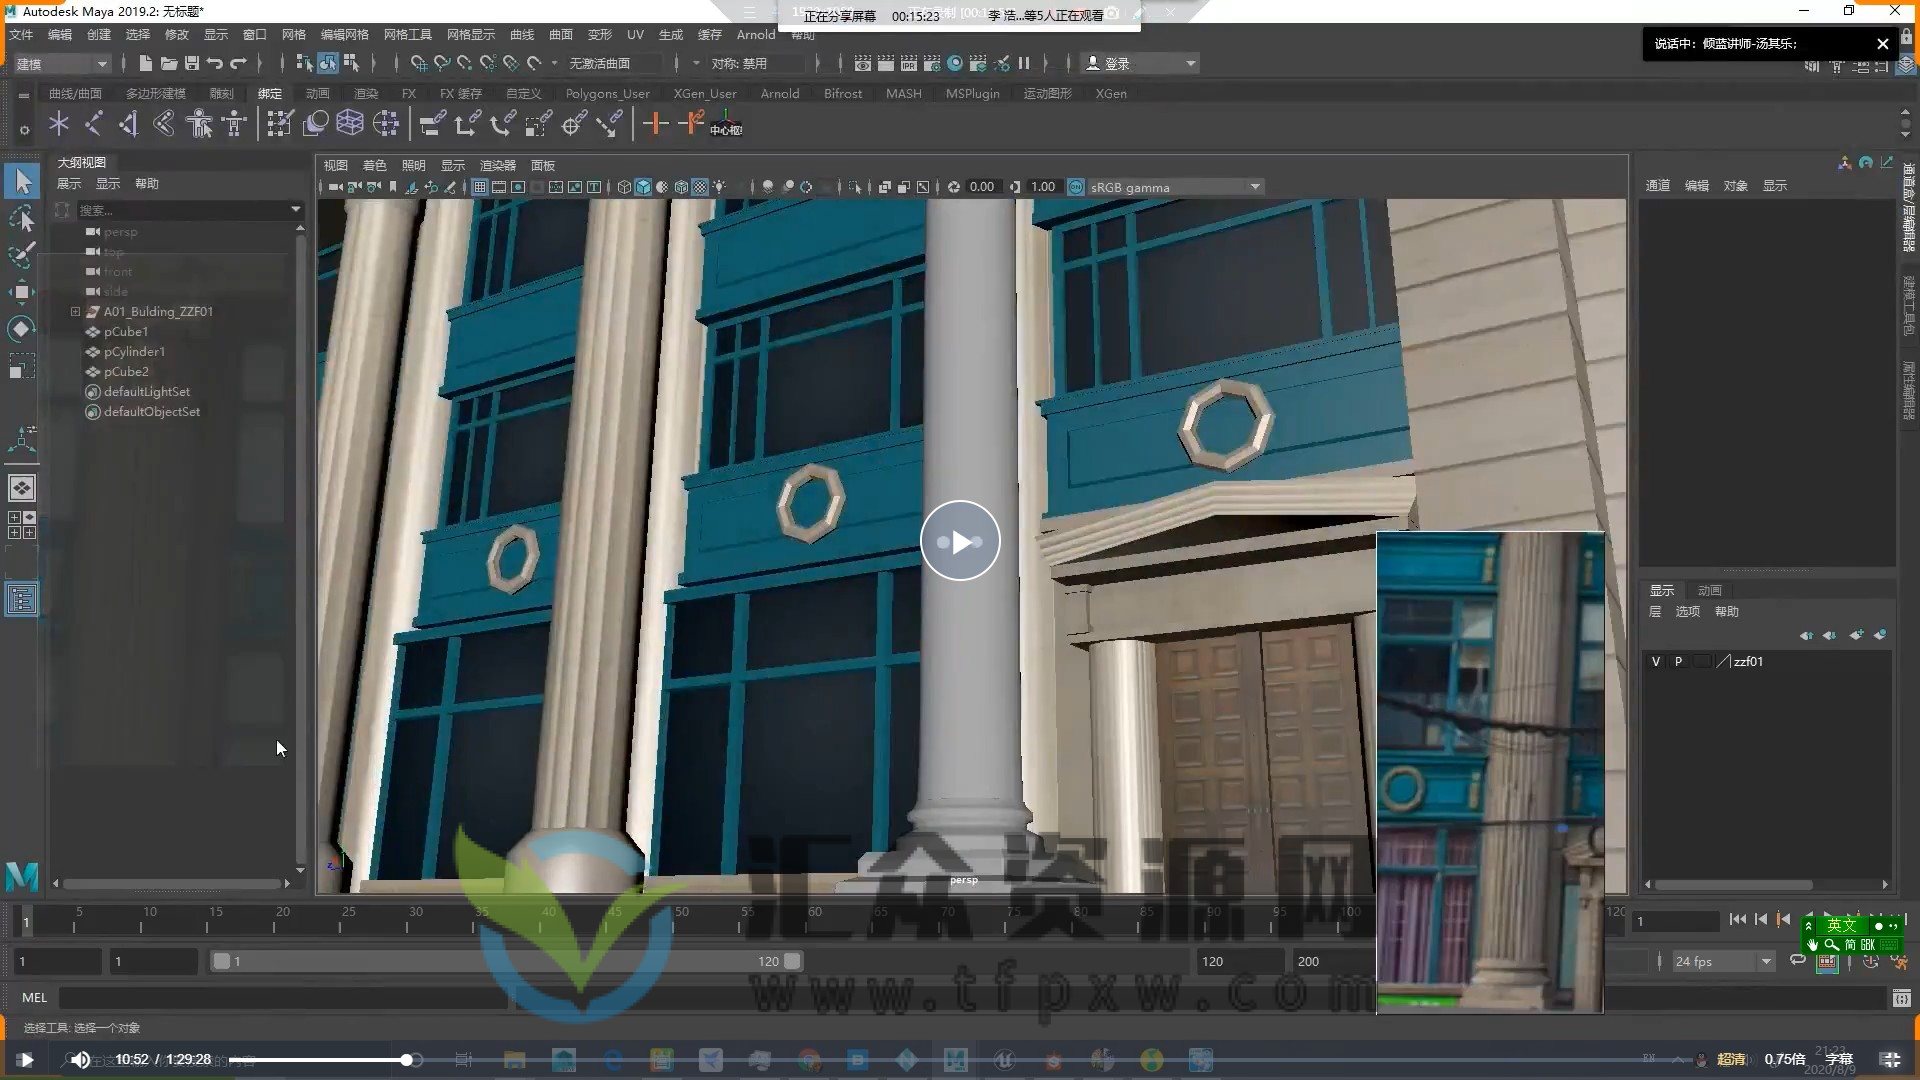Toggle textured shading in viewport toolbar
The width and height of the screenshot is (1920, 1080).
(x=699, y=187)
